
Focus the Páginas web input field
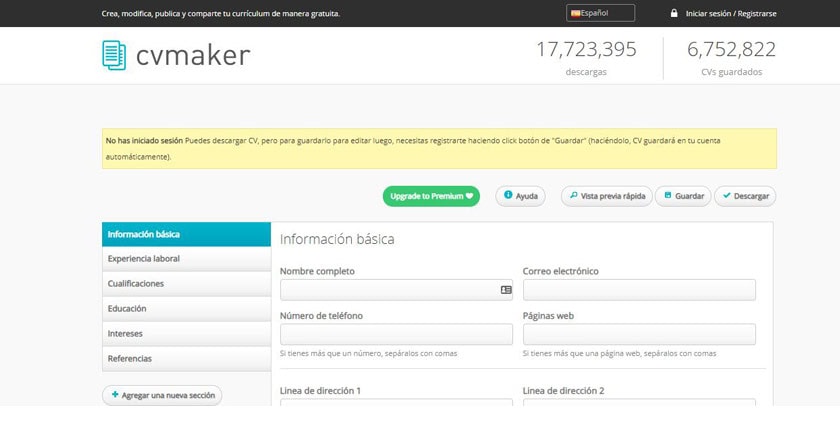[x=639, y=334]
